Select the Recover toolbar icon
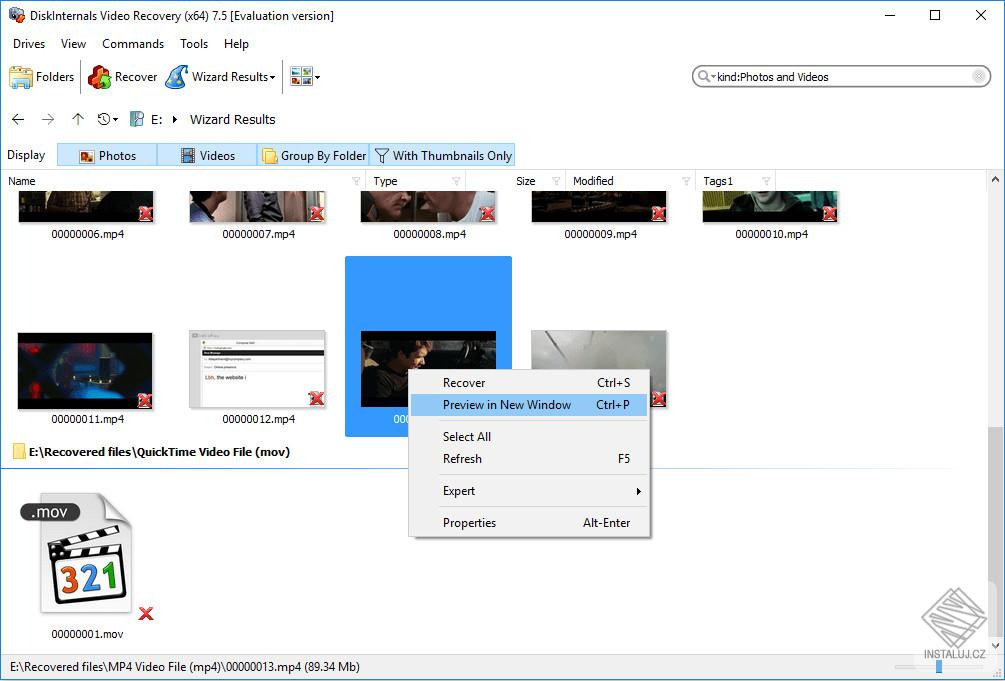 click(100, 76)
